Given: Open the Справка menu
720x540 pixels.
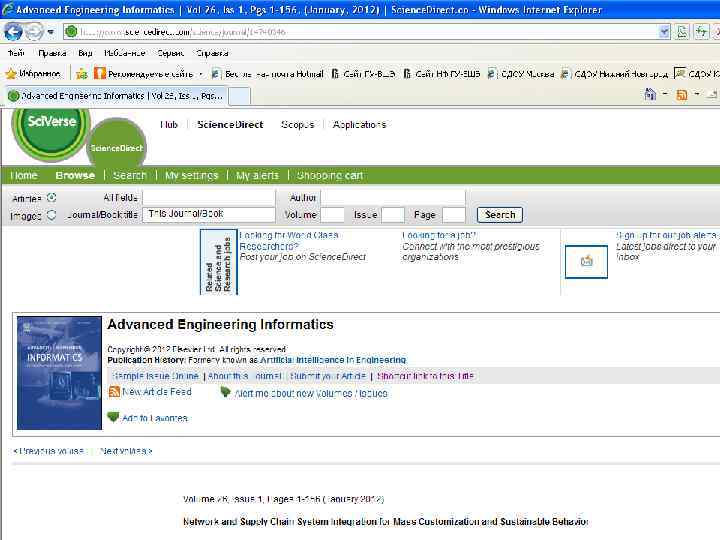Looking at the screenshot, I should click(x=212, y=53).
